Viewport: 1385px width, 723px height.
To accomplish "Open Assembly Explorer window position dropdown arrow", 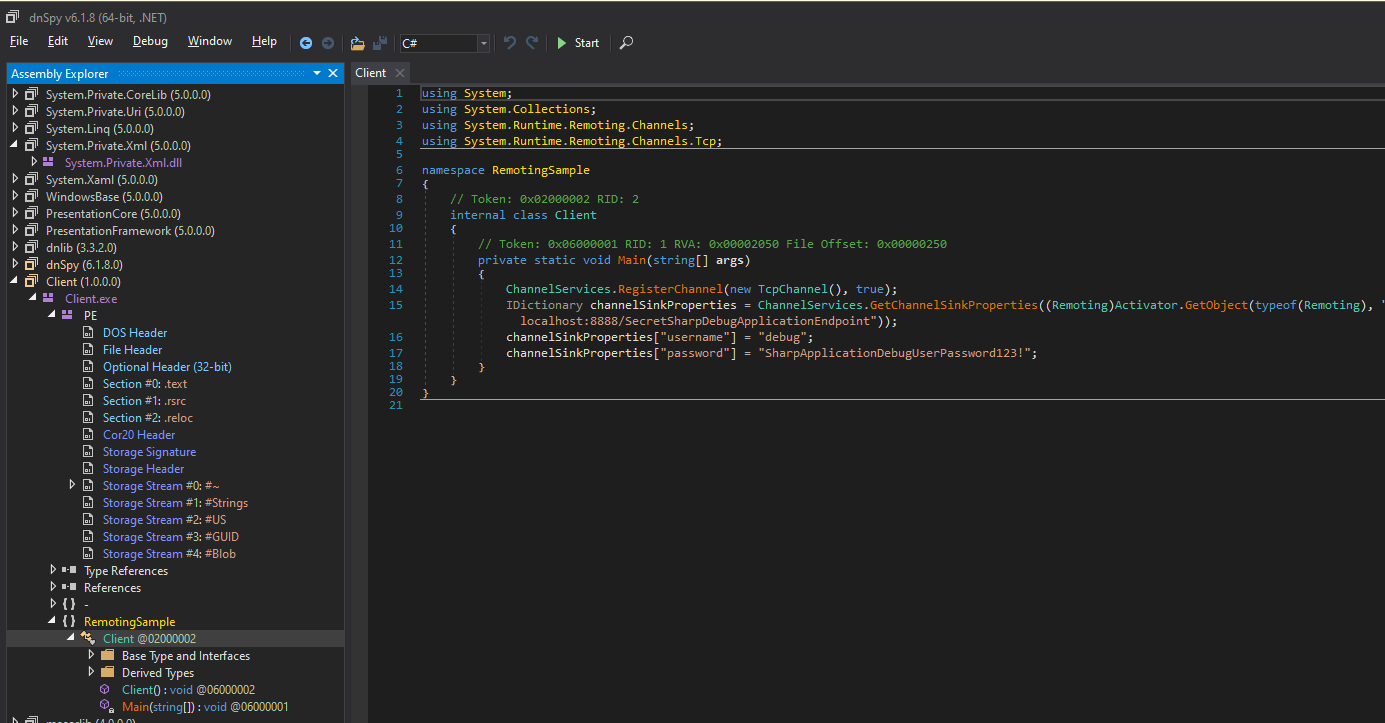I will click(317, 73).
